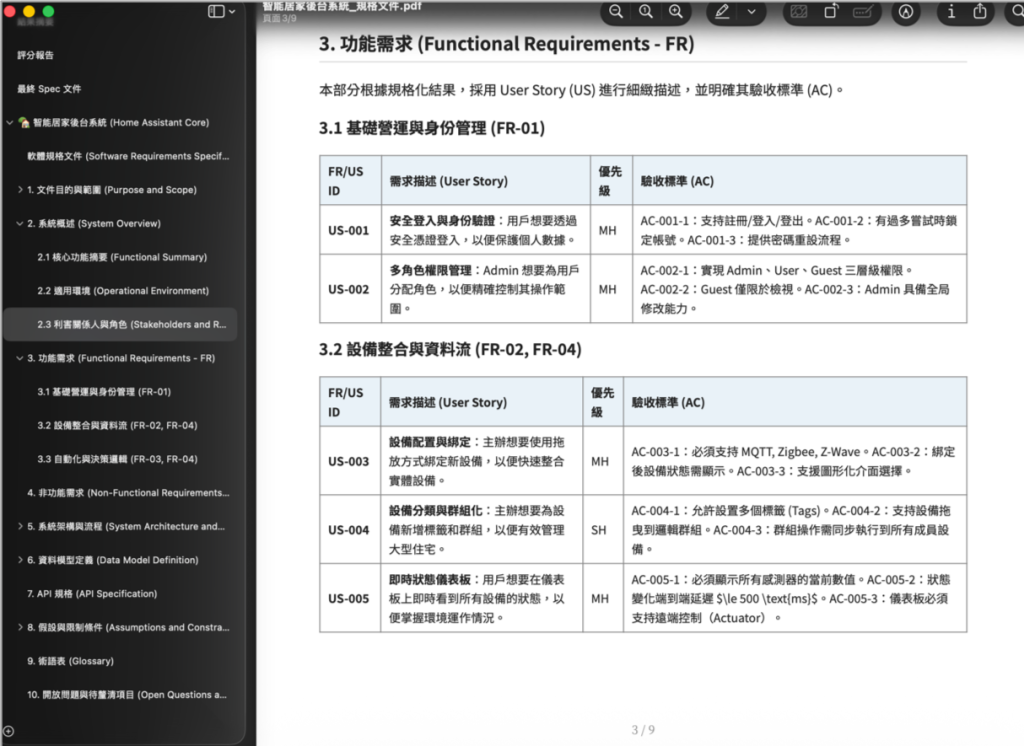Click the text field pencil toolbar icon
This screenshot has width=1024, height=746.
point(863,12)
